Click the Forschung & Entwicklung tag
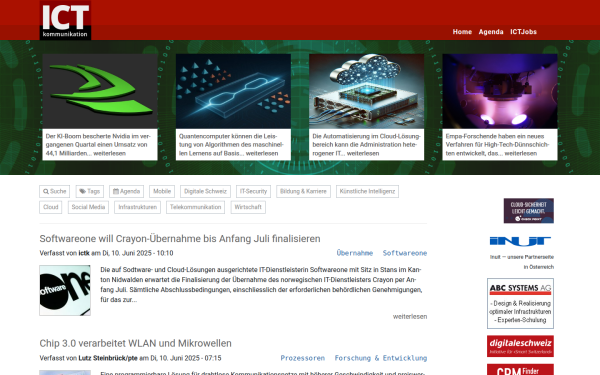 pyautogui.click(x=381, y=358)
